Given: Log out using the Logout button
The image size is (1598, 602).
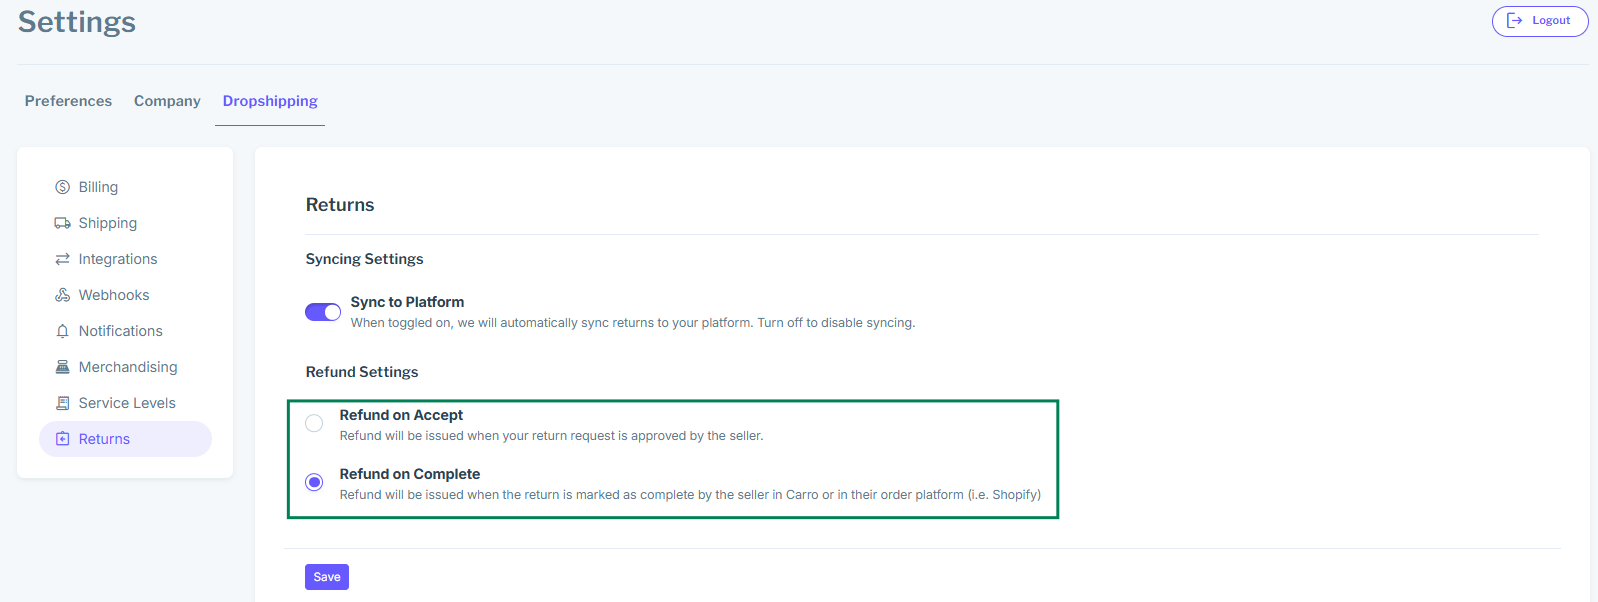Looking at the screenshot, I should click(x=1539, y=21).
